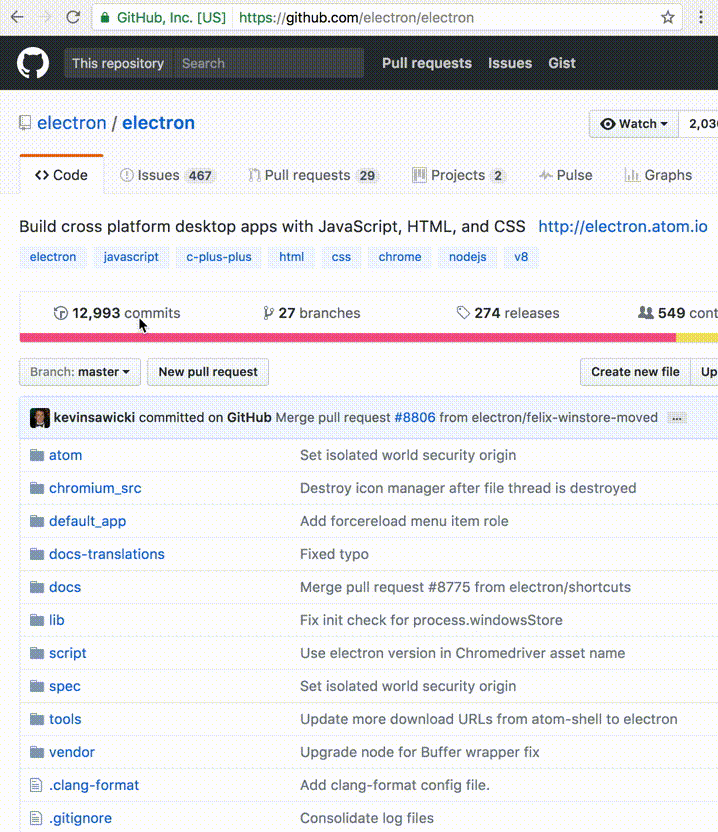Open the Chrome three-dot menu
718x832 pixels.
701,18
